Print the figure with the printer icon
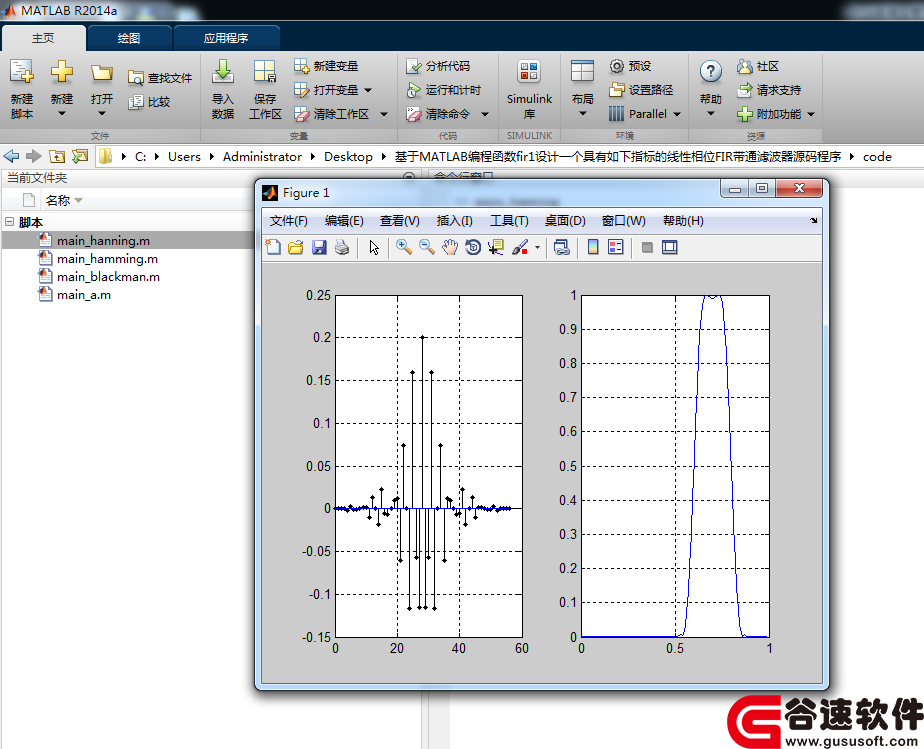The width and height of the screenshot is (924, 749). tap(342, 248)
